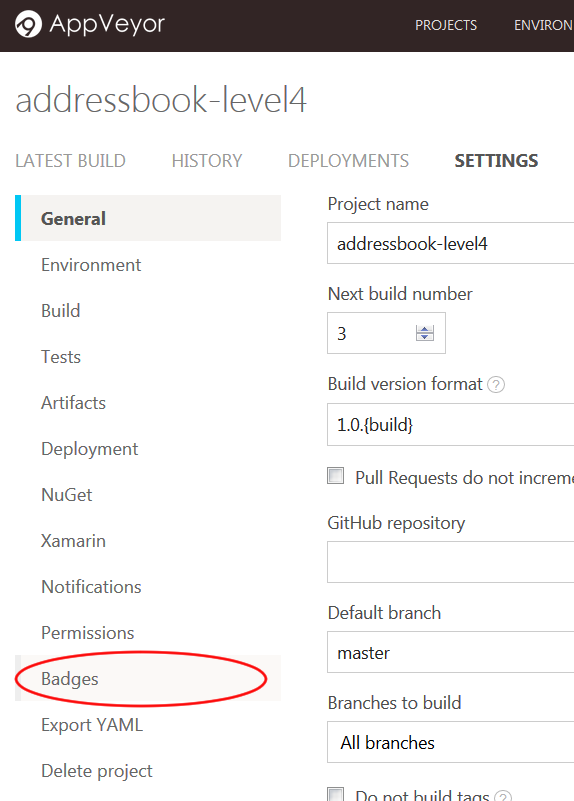Screen dimensions: 574x801
Task: Open the History tab
Action: (x=207, y=161)
